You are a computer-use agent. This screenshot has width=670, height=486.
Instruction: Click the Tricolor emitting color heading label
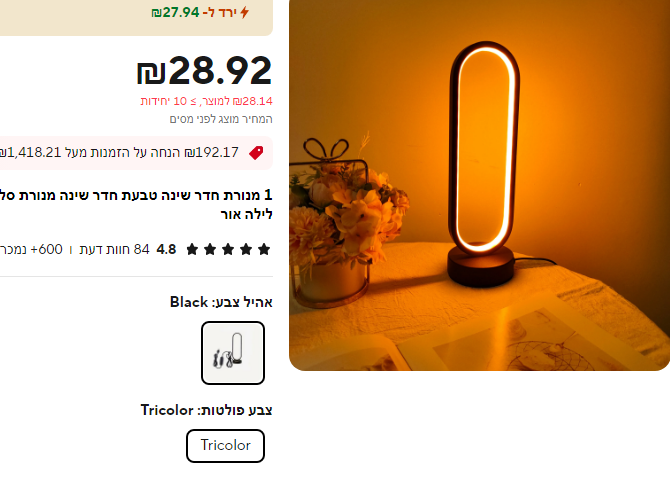pyautogui.click(x=206, y=410)
